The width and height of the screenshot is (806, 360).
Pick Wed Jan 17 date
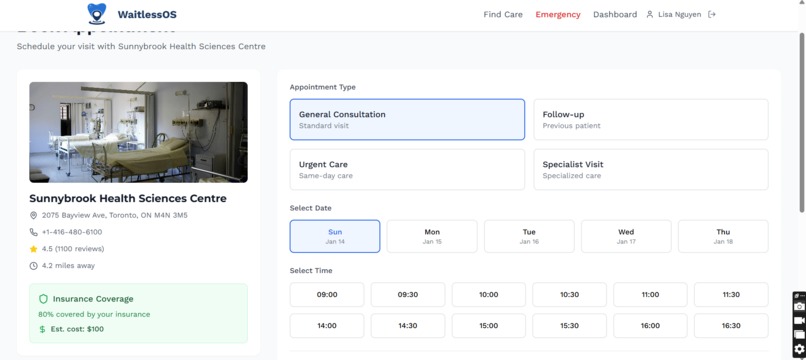click(x=626, y=236)
